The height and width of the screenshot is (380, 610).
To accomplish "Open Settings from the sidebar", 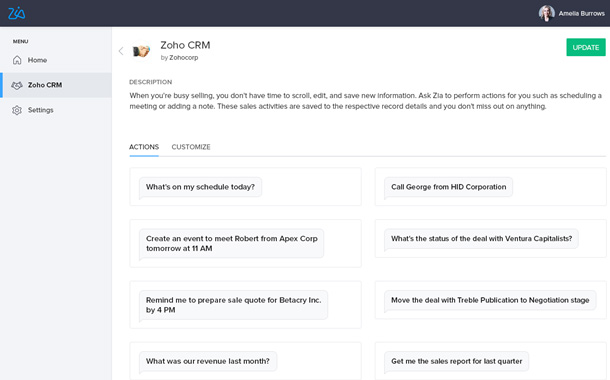I will pos(56,110).
